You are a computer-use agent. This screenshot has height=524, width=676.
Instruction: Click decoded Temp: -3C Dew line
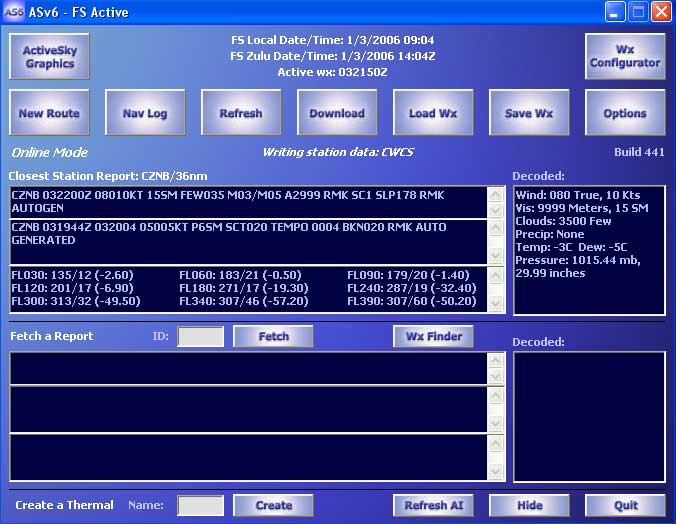[571, 247]
